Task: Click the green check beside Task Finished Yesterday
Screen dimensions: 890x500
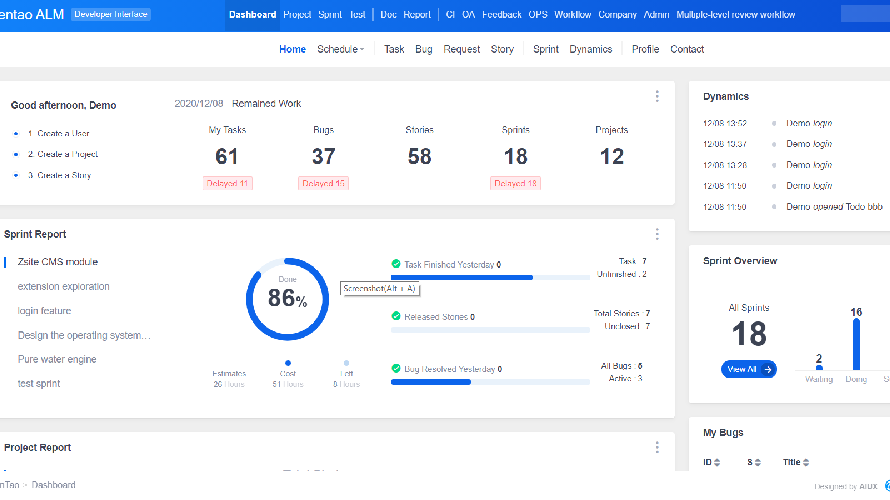Action: [x=396, y=264]
